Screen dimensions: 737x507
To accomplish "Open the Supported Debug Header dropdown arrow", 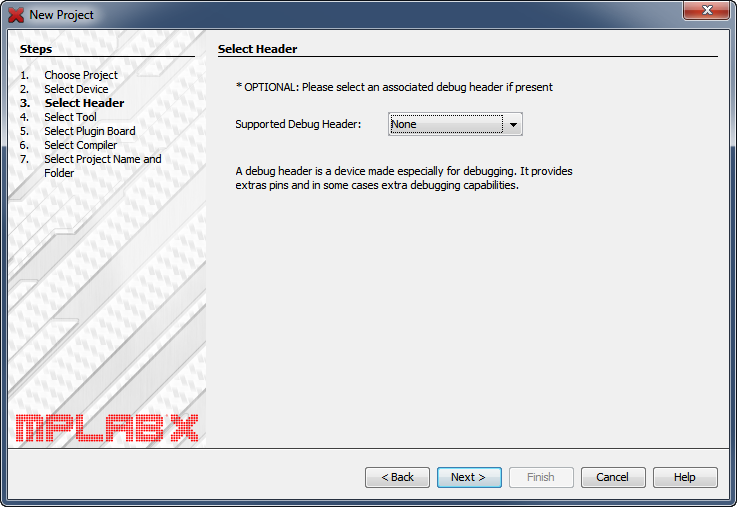I will click(x=513, y=125).
